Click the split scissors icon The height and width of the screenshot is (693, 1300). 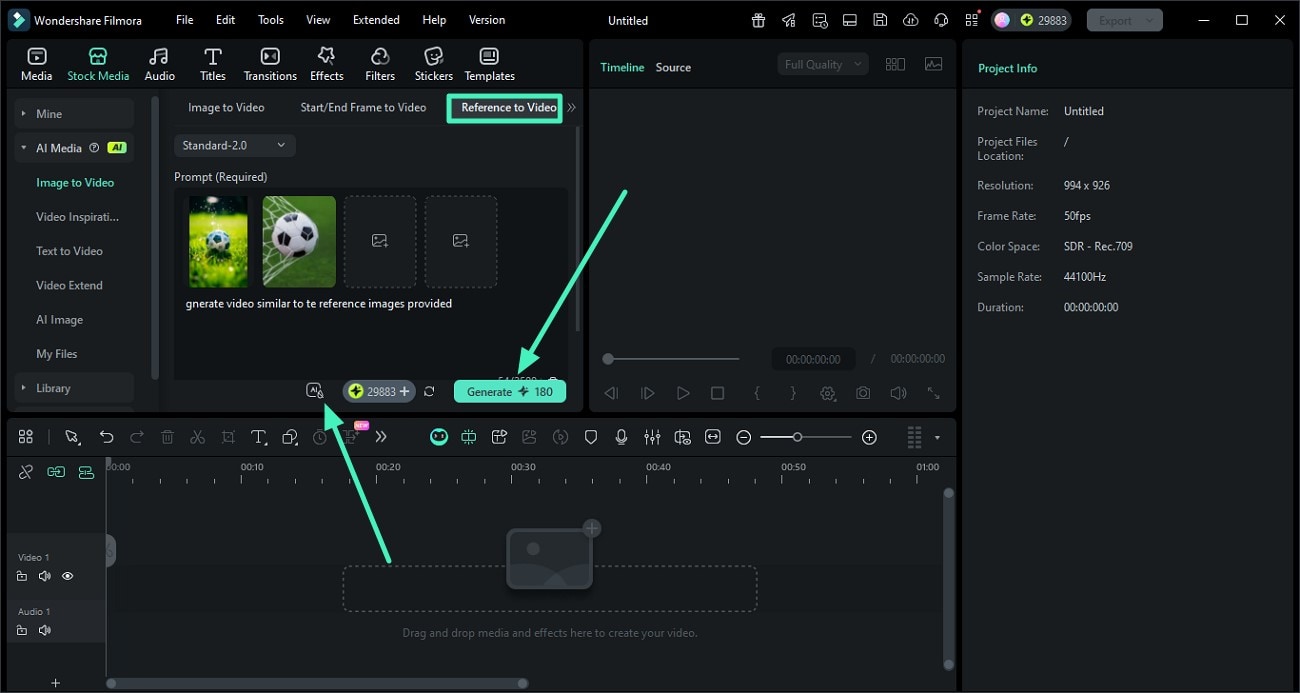(197, 437)
